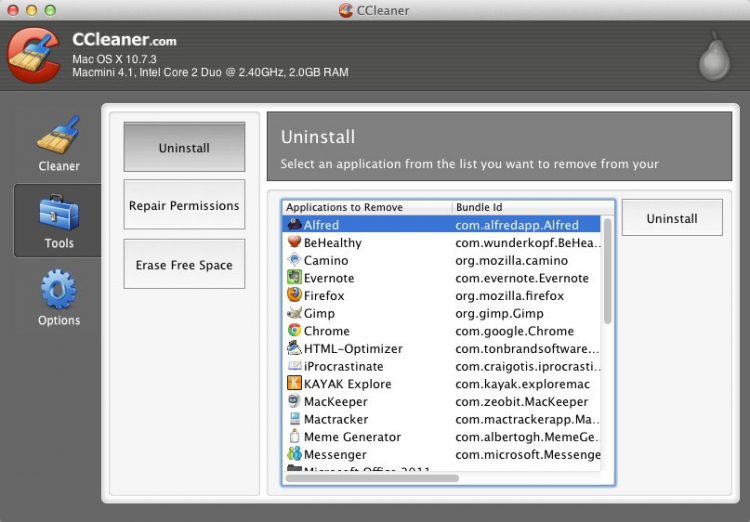Click the KAYAK Explore app icon
The image size is (750, 522).
[294, 384]
